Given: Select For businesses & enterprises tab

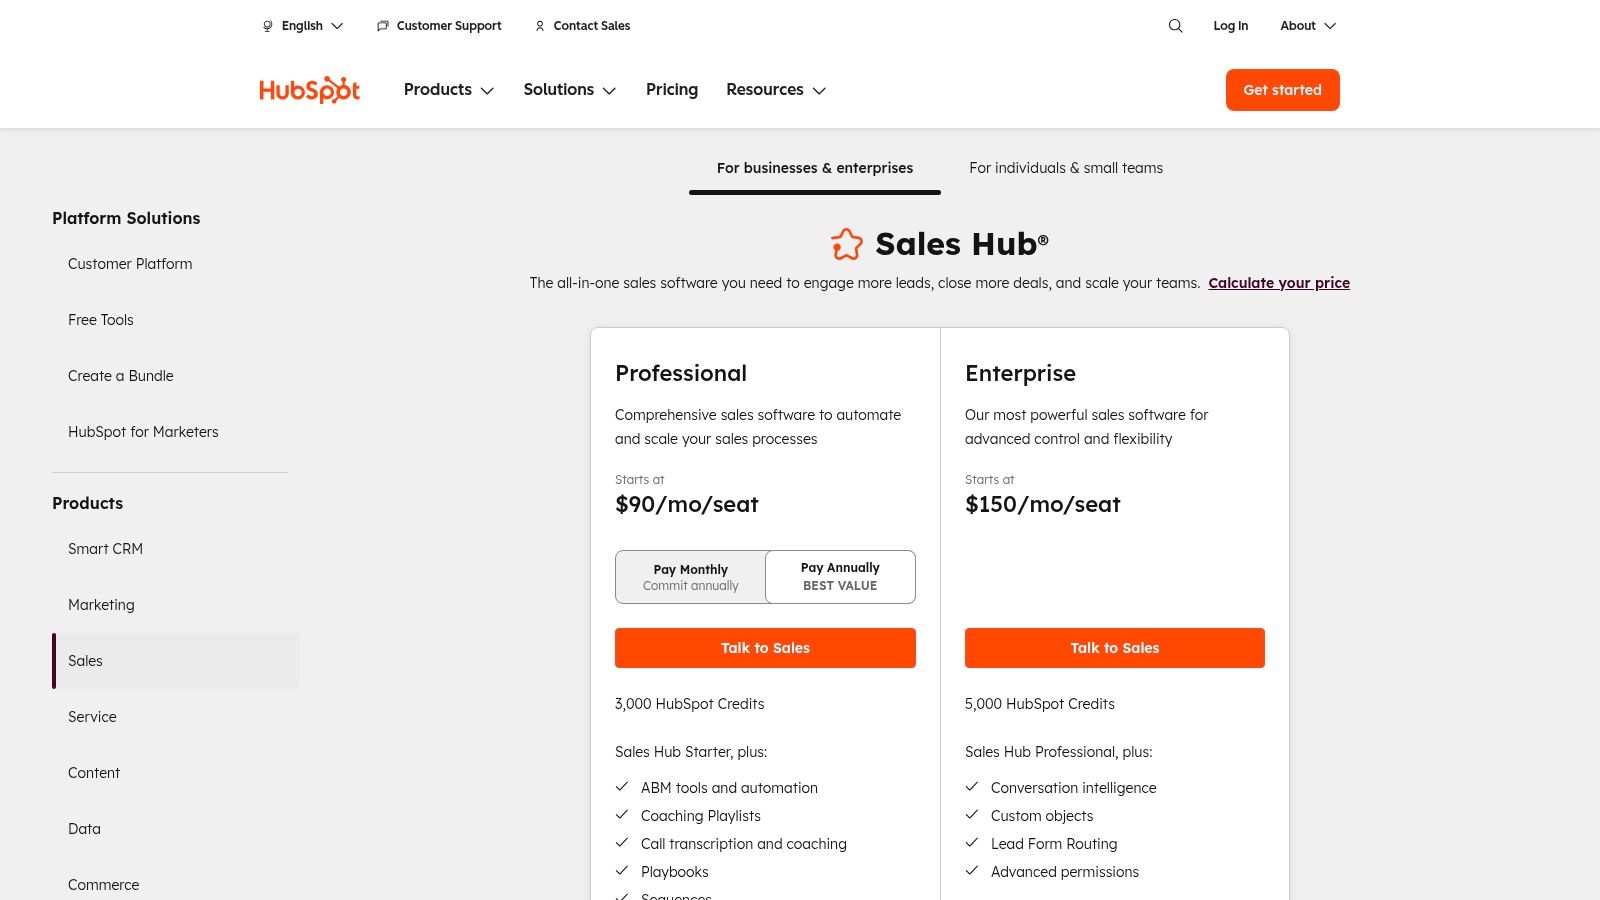Looking at the screenshot, I should [814, 168].
